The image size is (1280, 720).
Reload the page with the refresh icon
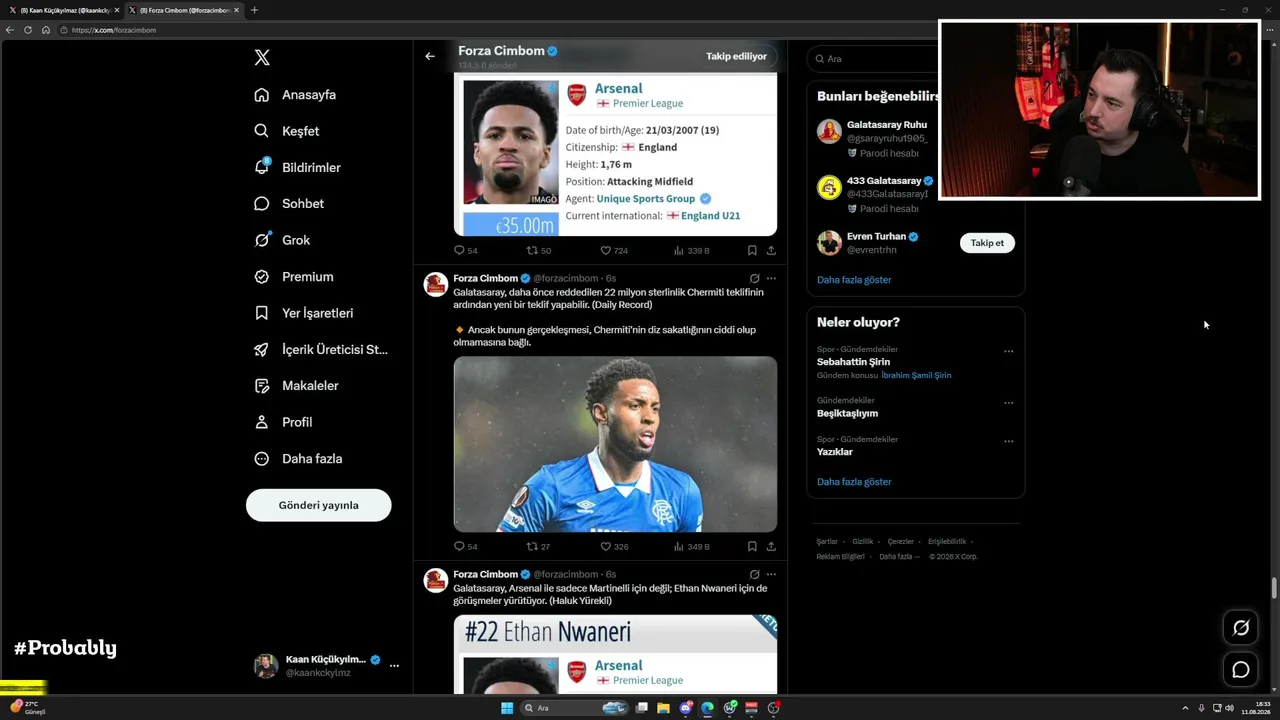(x=28, y=30)
